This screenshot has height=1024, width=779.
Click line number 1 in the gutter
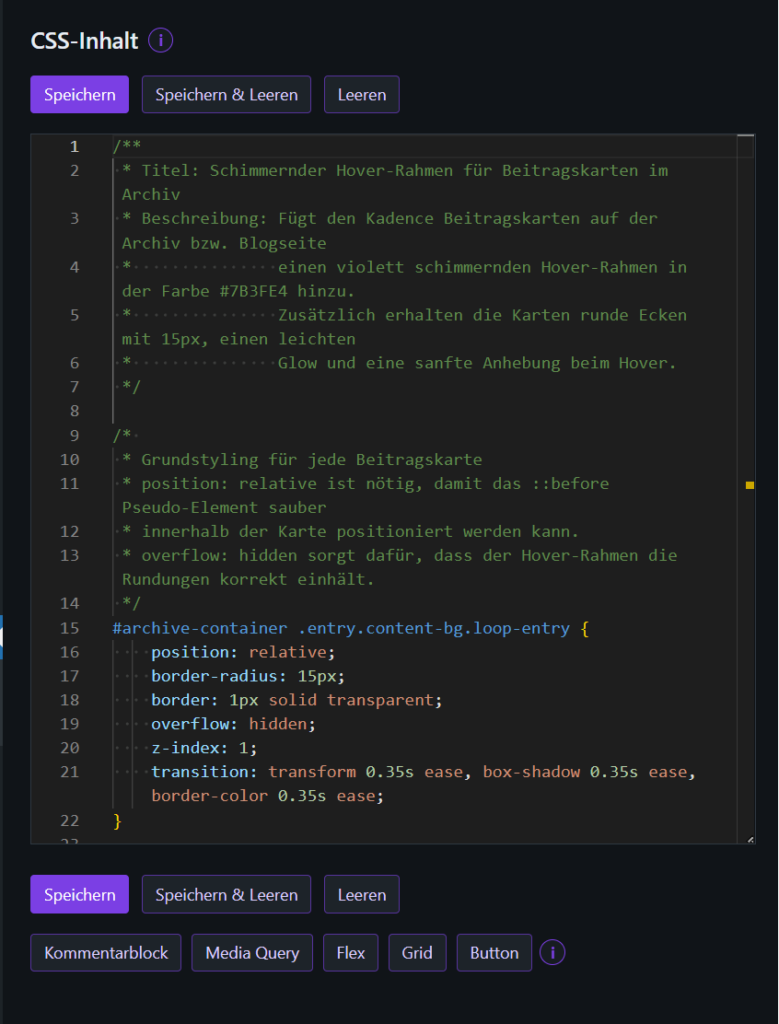[74, 146]
